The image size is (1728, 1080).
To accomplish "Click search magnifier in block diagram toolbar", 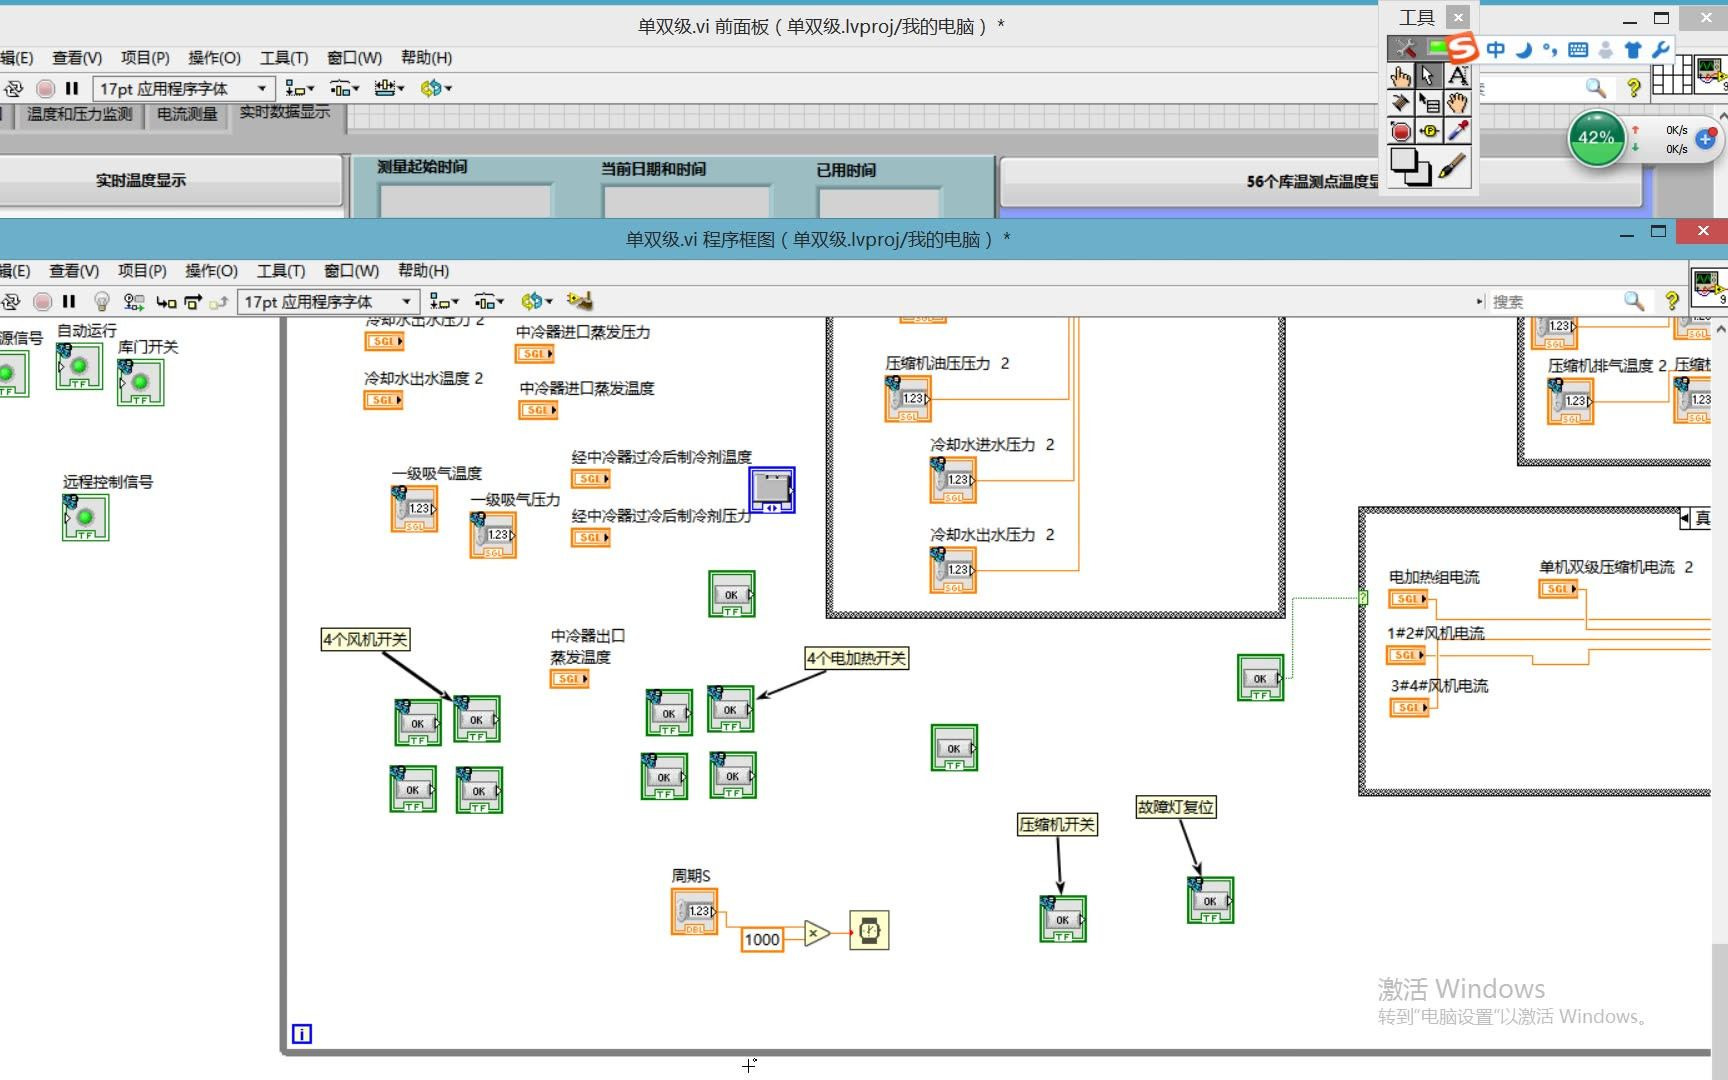I will (x=1634, y=300).
